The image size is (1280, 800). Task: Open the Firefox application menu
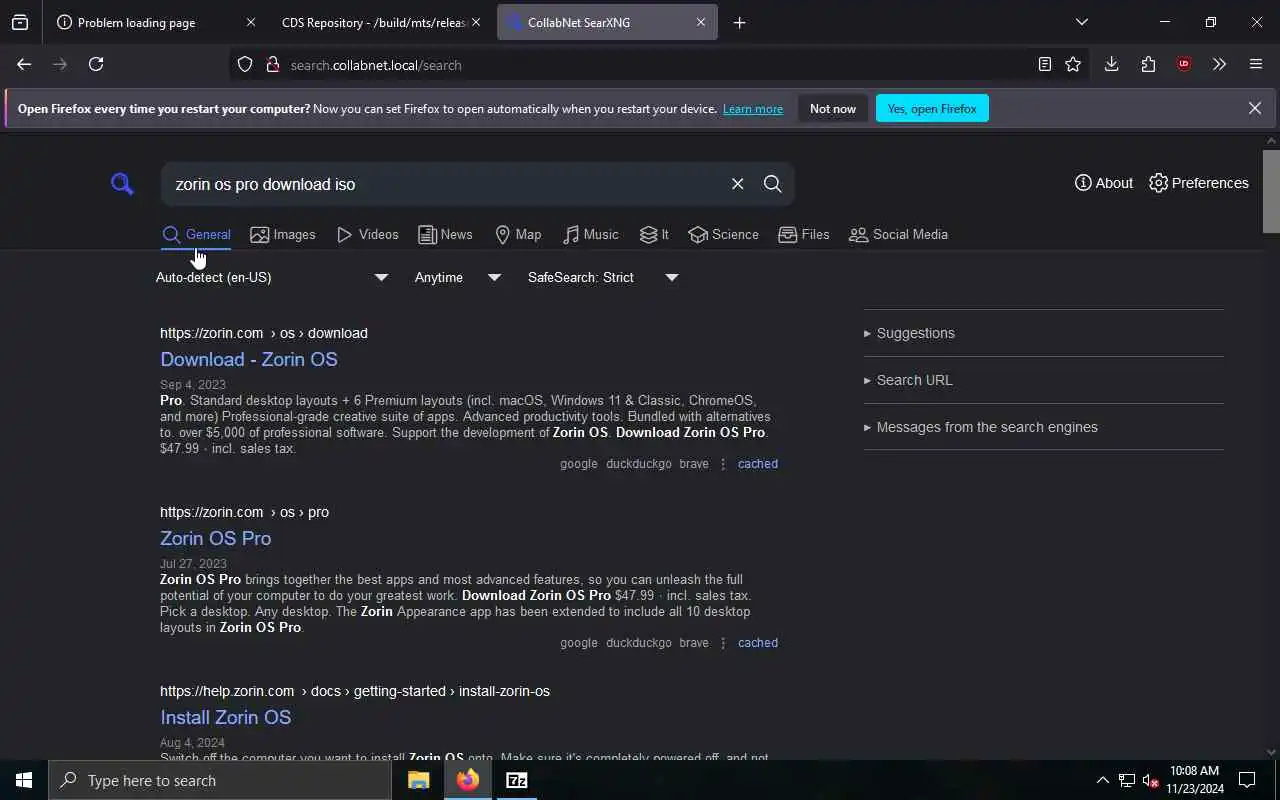[x=1256, y=64]
